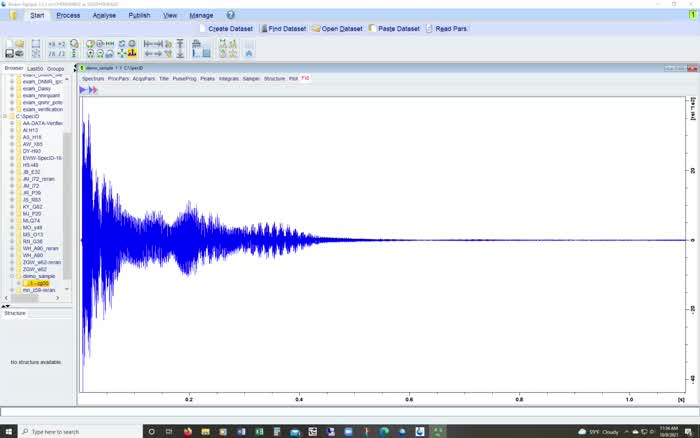Click the Paste Dataset button
This screenshot has width=700, height=438.
[394, 29]
